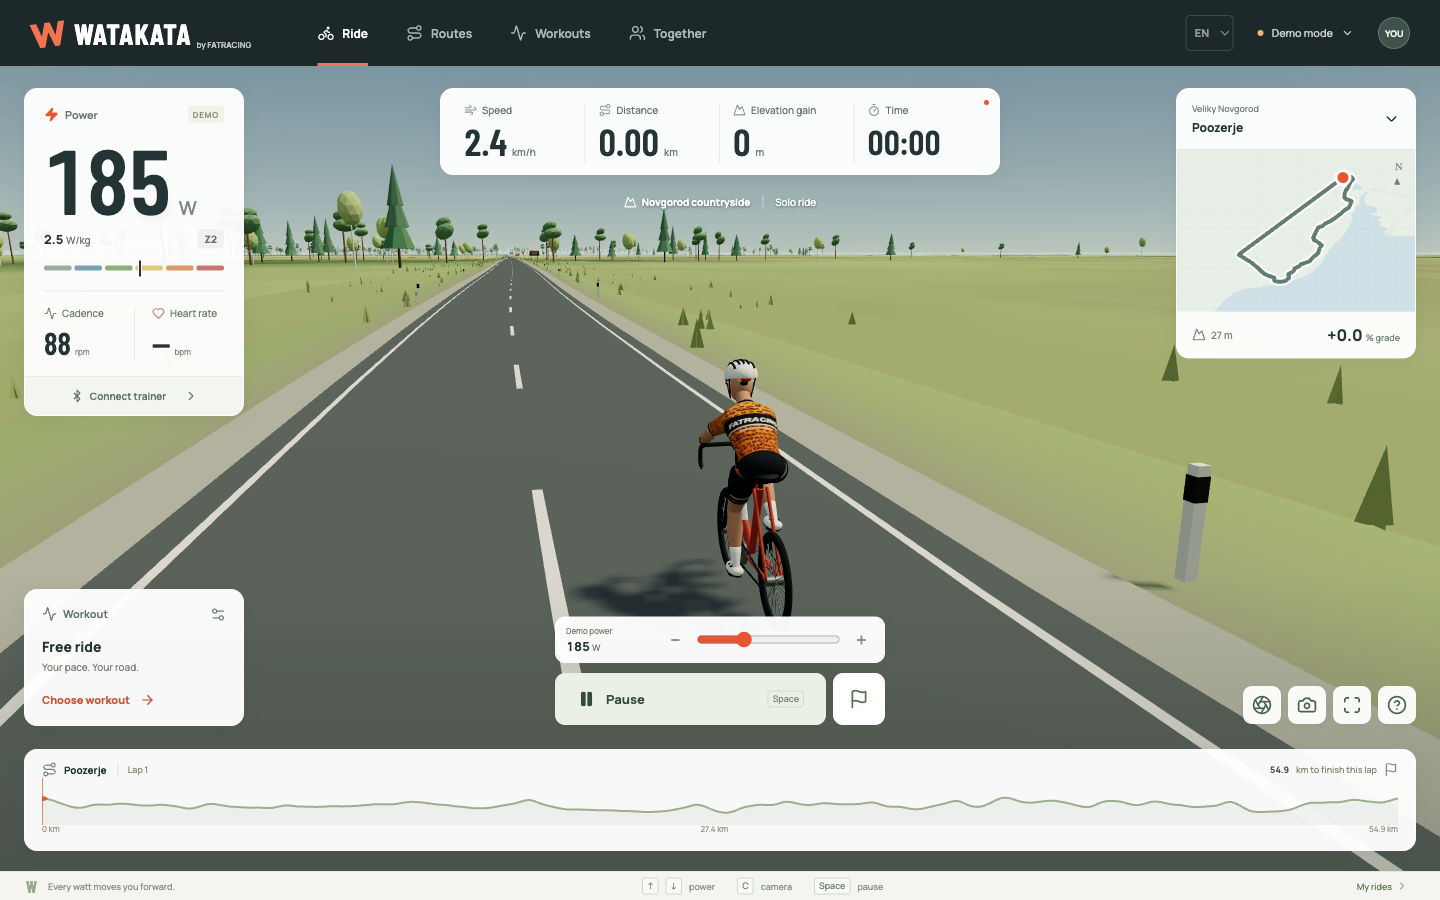This screenshot has height=900, width=1440.
Task: Click the power zone color bar
Action: [134, 268]
